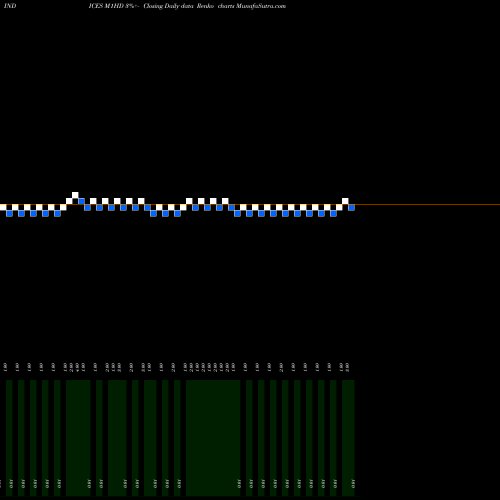This screenshot has height=500, width=500.
Task: Click the orange horizontal price line right of the bricks
Action: click(x=427, y=204)
